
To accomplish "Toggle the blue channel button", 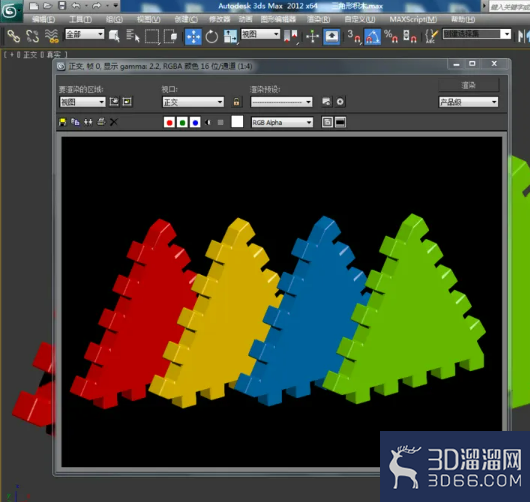I will tap(195, 122).
